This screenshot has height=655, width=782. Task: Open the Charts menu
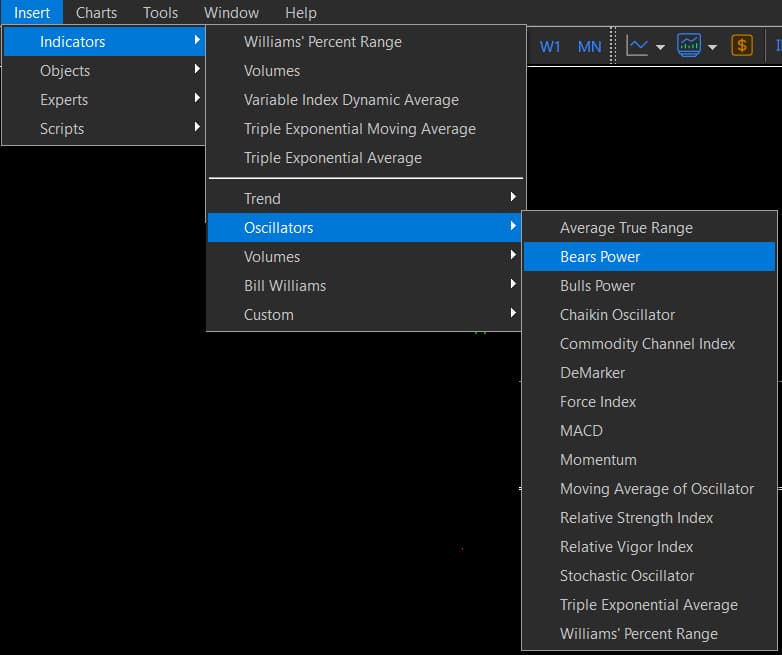(96, 13)
